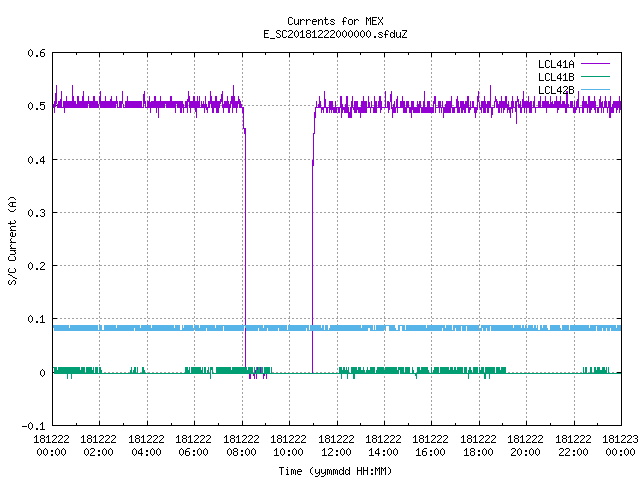
Task: Click the chart title "Currents for MEX"
Action: pos(335,21)
